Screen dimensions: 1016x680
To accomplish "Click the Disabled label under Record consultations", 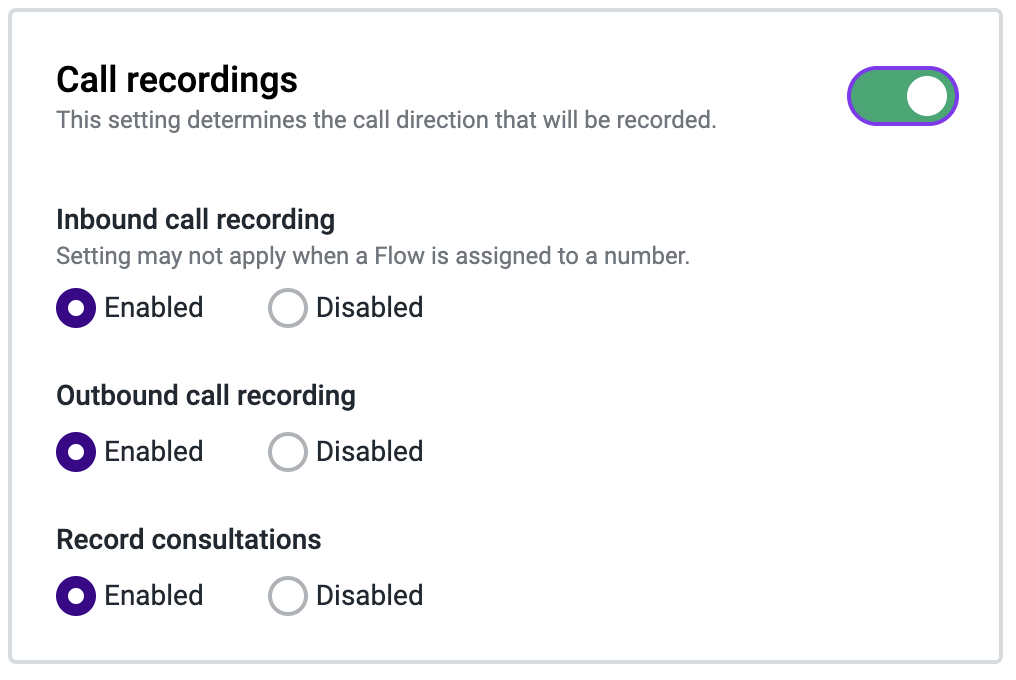I will pos(369,596).
